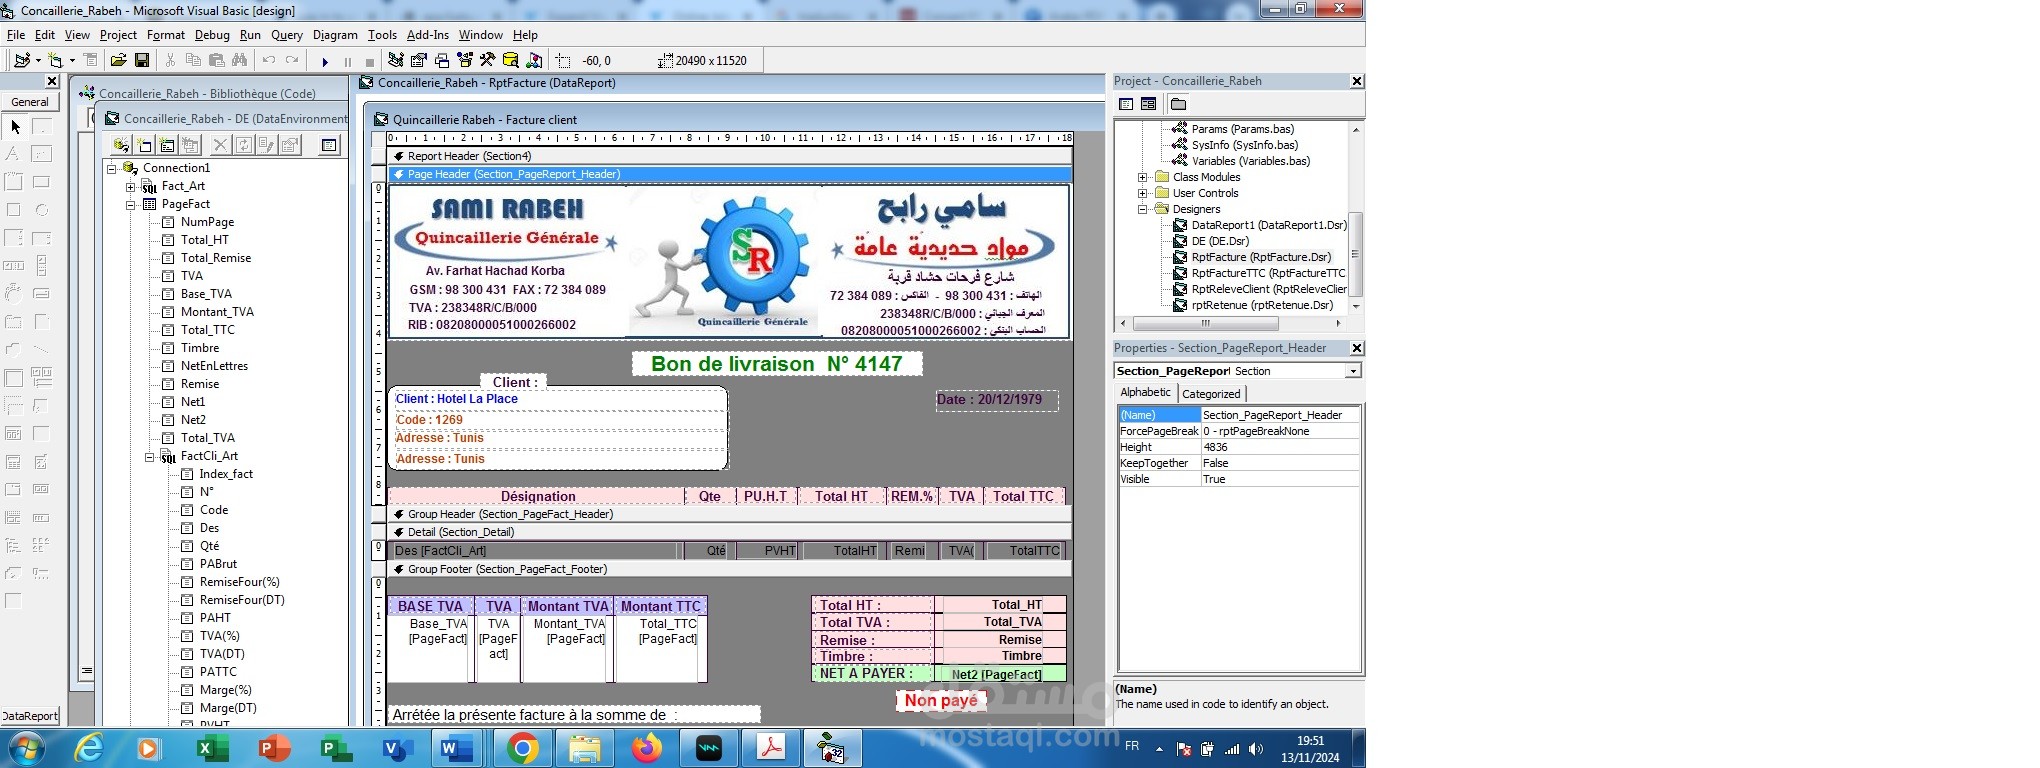Open the Project menu
The height and width of the screenshot is (768, 2040).
click(x=118, y=35)
